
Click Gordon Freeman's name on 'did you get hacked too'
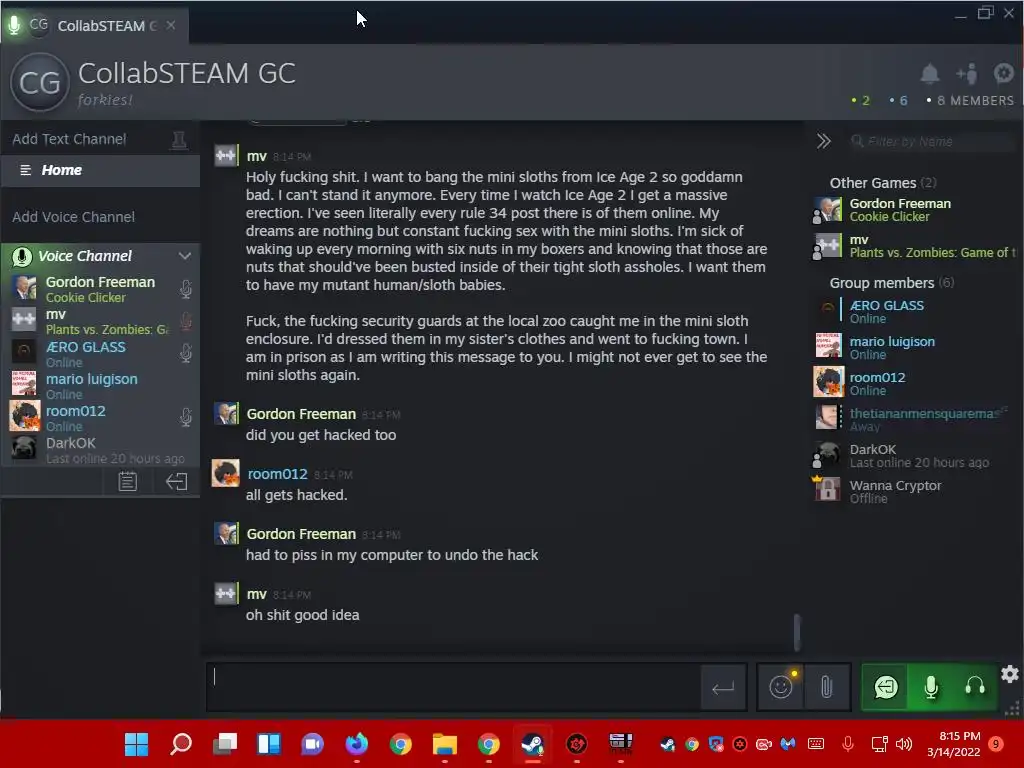pos(301,414)
